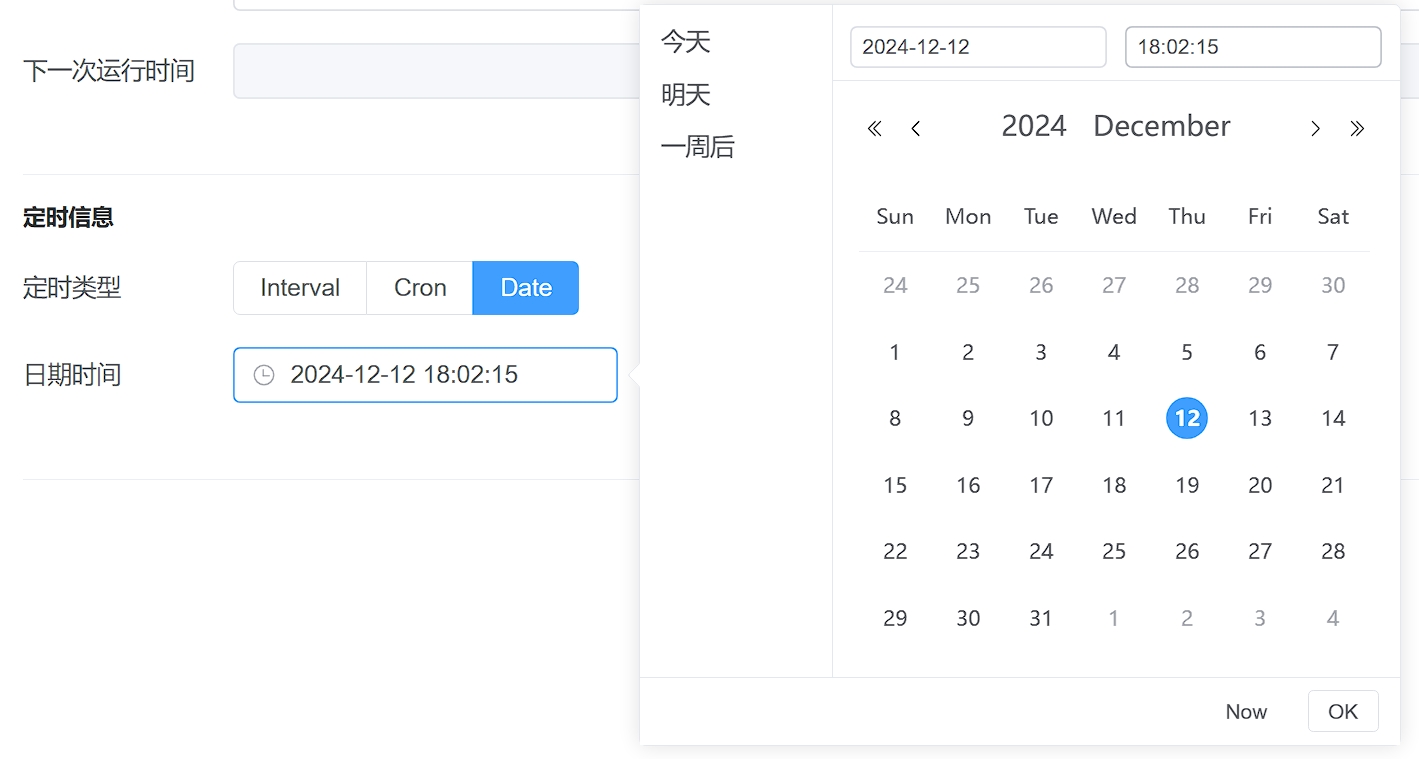Focus the date input showing 2024-12-12

click(x=978, y=47)
